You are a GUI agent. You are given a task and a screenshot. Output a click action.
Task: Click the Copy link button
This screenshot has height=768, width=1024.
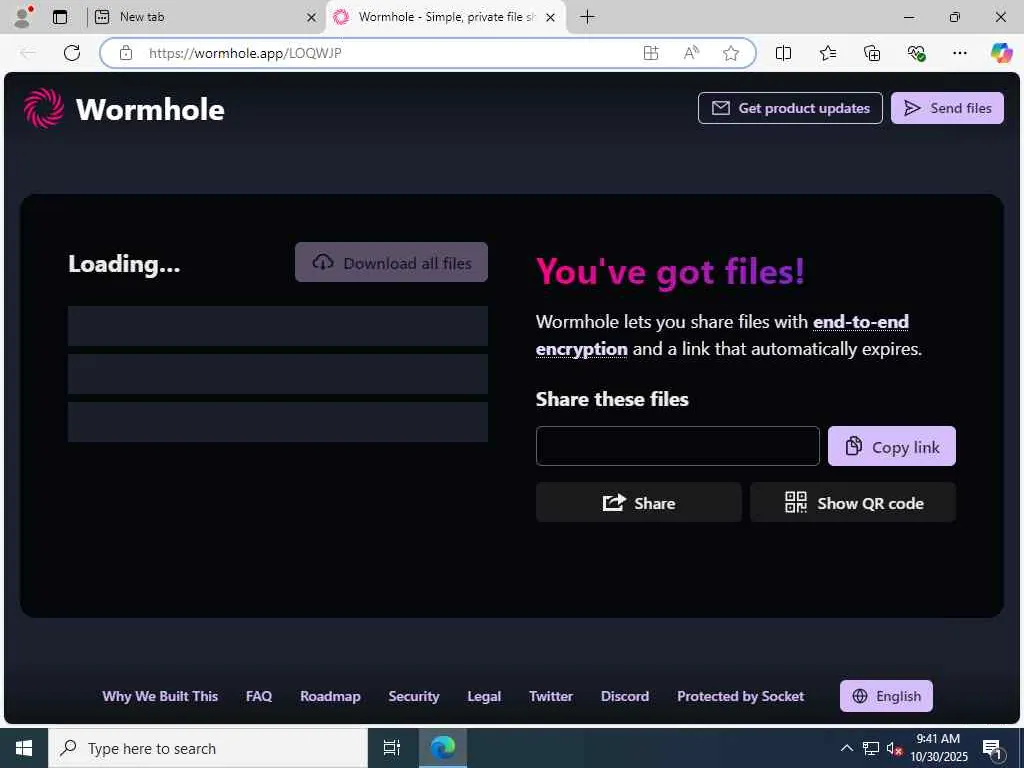(891, 447)
